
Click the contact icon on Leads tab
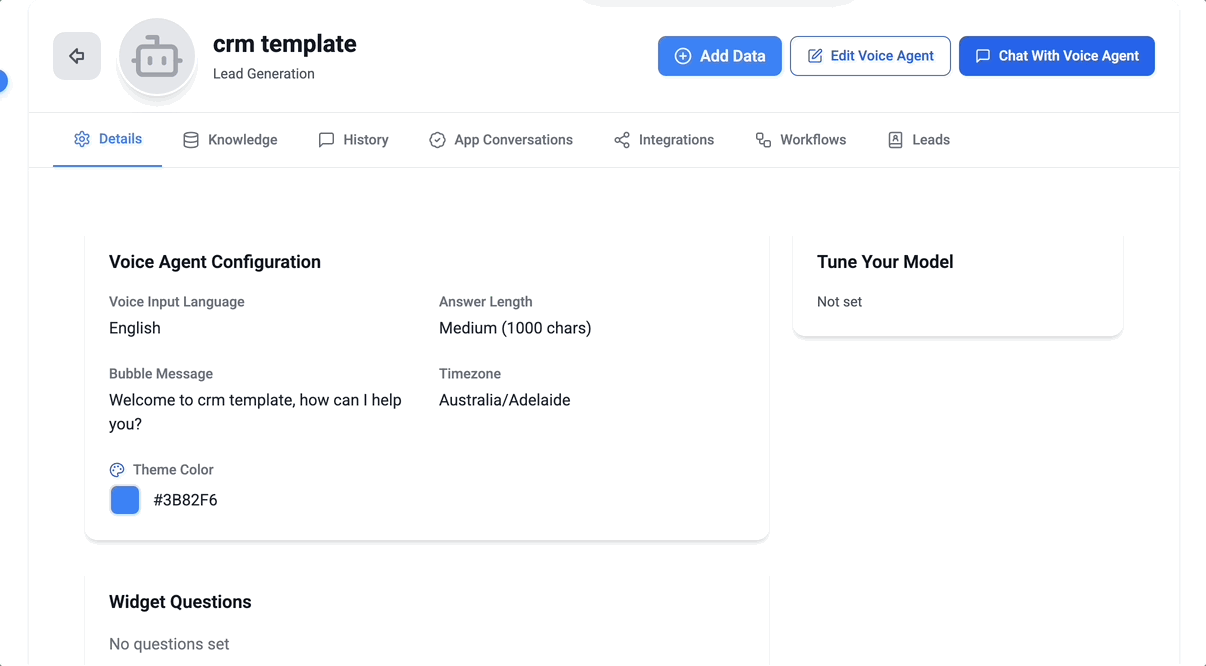coord(895,140)
